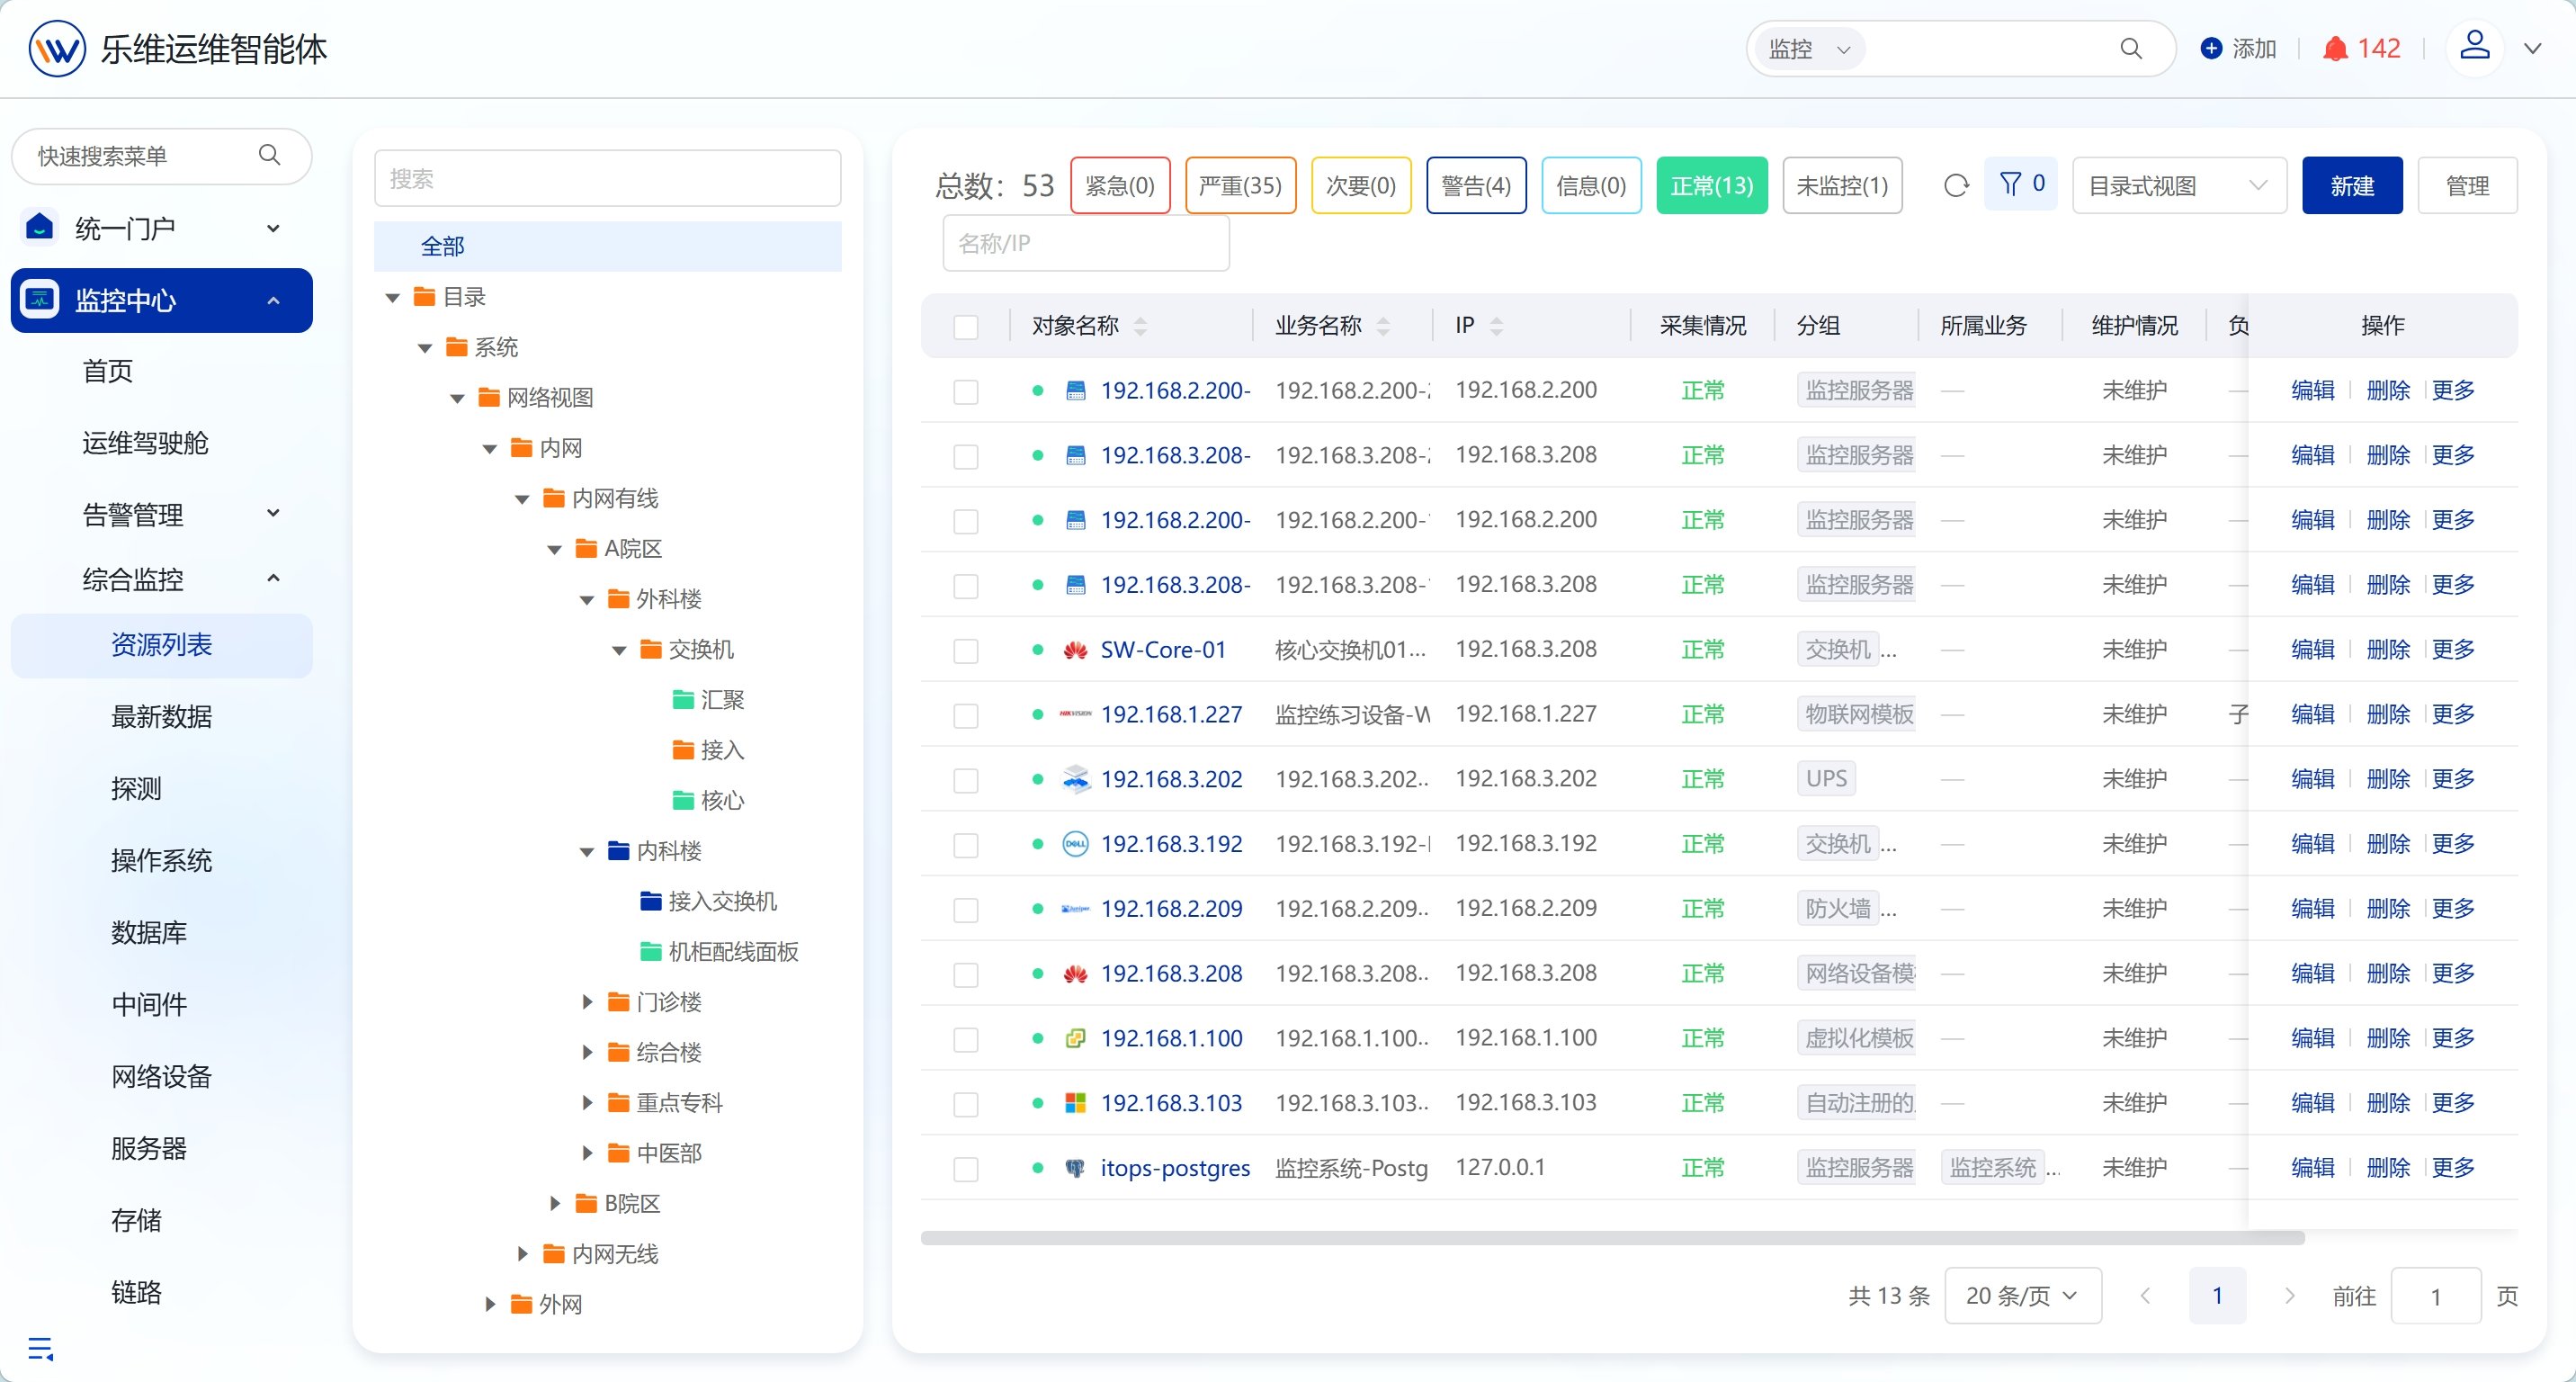Image resolution: width=2576 pixels, height=1382 pixels.
Task: Open 更多 for the 192.168.3.103 row
Action: click(x=2453, y=1103)
